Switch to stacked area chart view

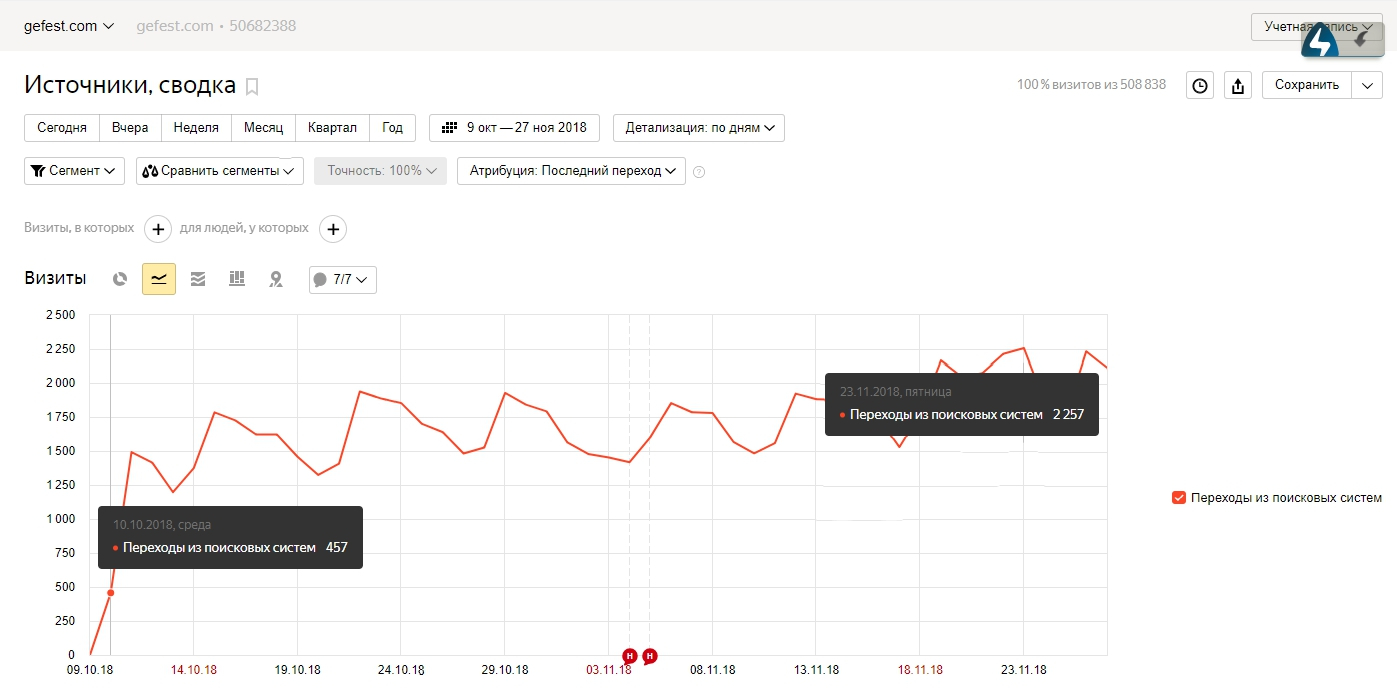198,279
